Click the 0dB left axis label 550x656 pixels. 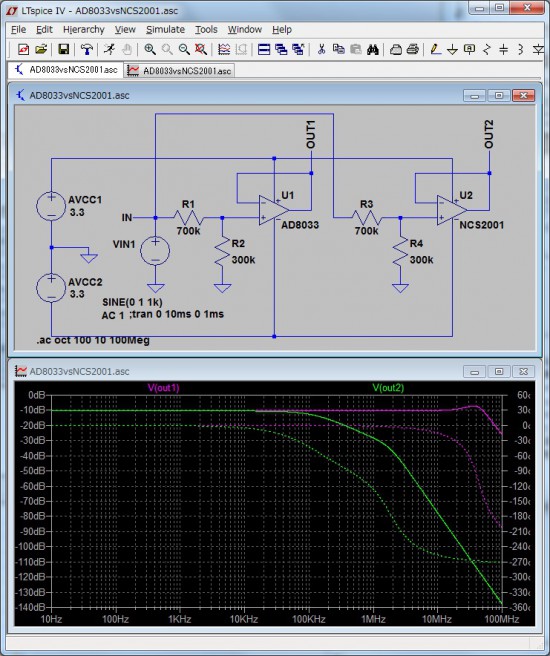36,395
